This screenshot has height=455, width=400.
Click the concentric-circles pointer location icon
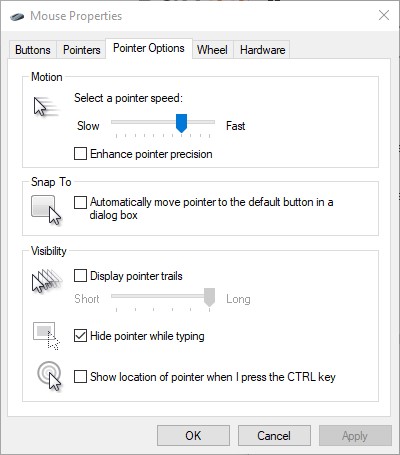49,376
